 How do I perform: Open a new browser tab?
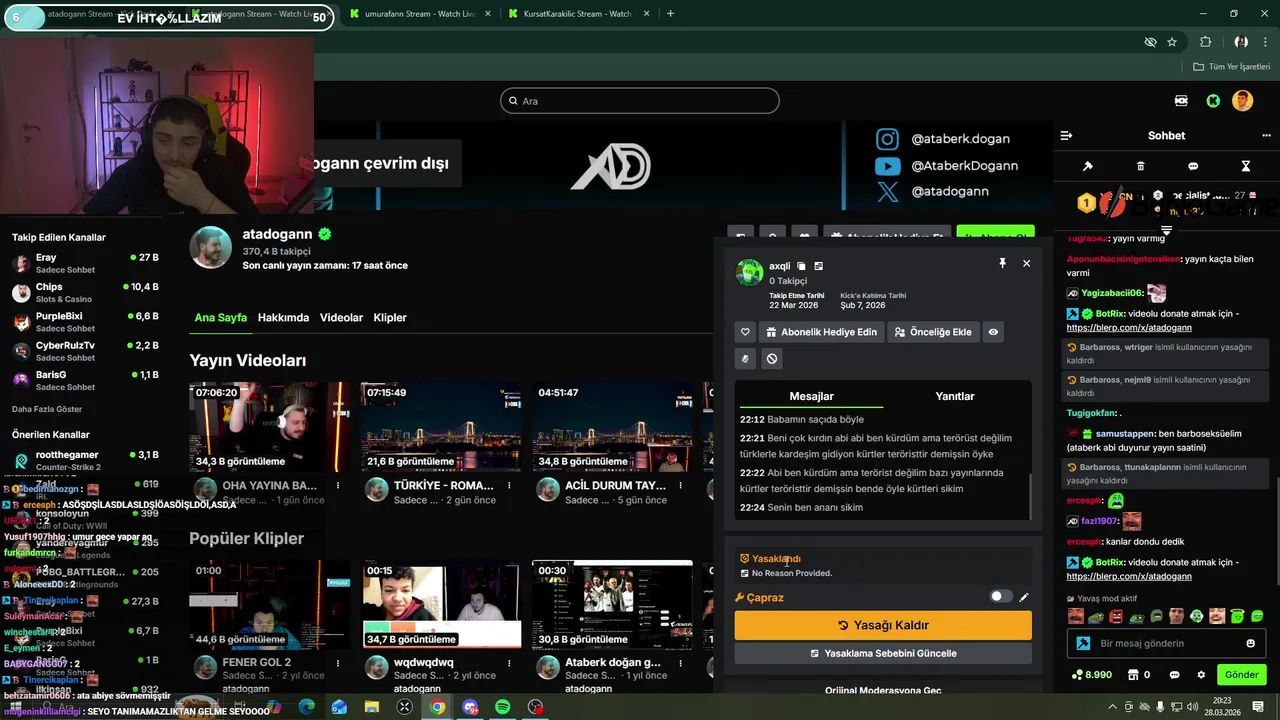pyautogui.click(x=670, y=14)
